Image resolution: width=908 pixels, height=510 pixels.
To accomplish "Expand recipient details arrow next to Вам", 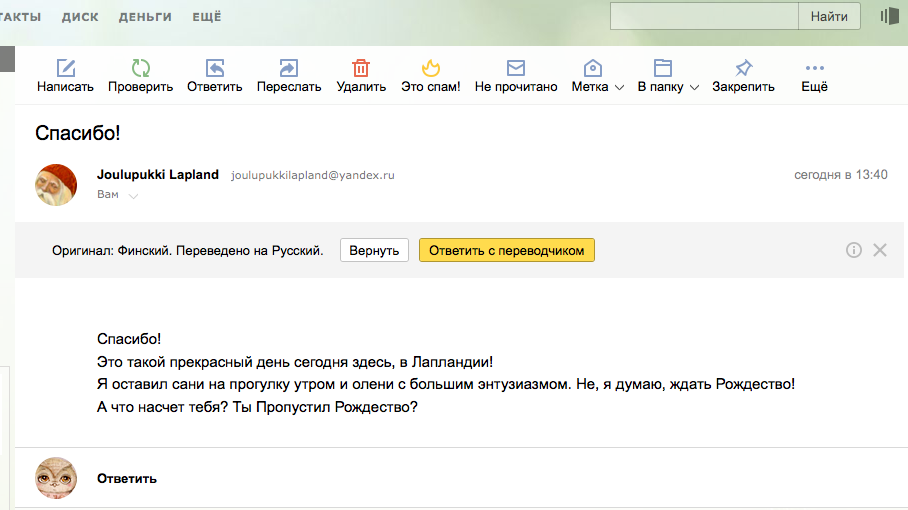I will tap(133, 196).
